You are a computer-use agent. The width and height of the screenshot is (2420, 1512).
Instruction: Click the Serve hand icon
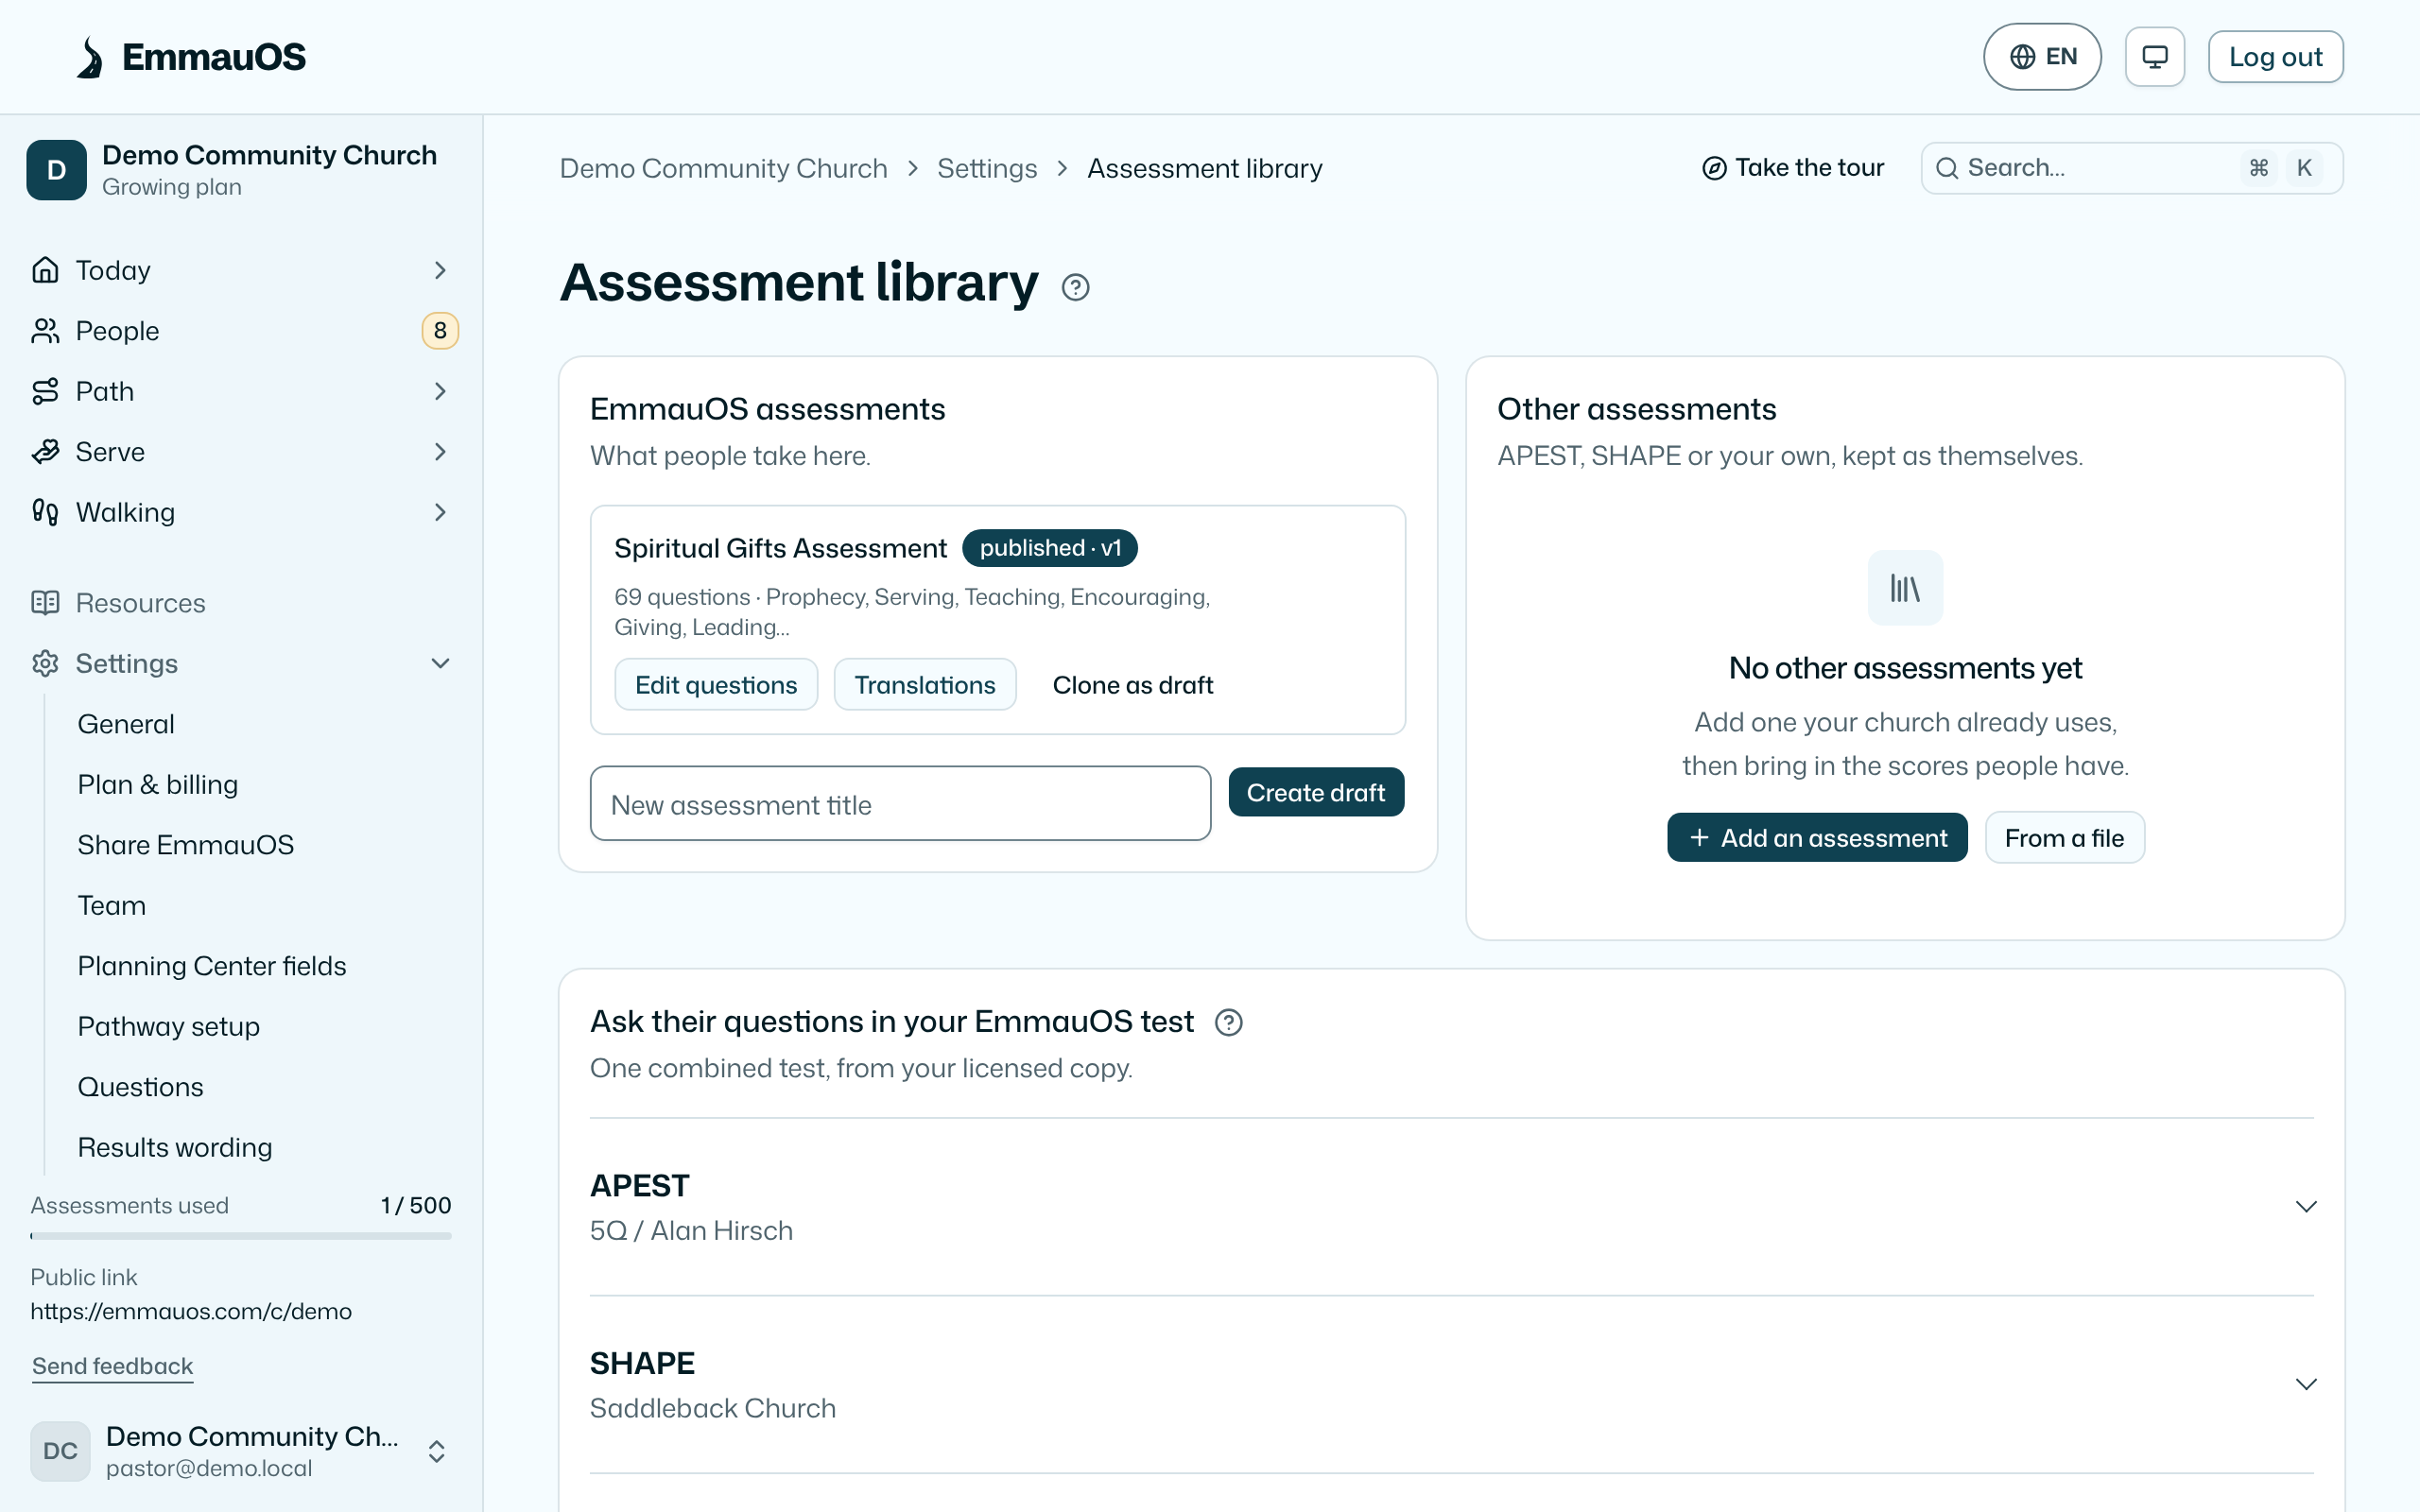click(45, 452)
